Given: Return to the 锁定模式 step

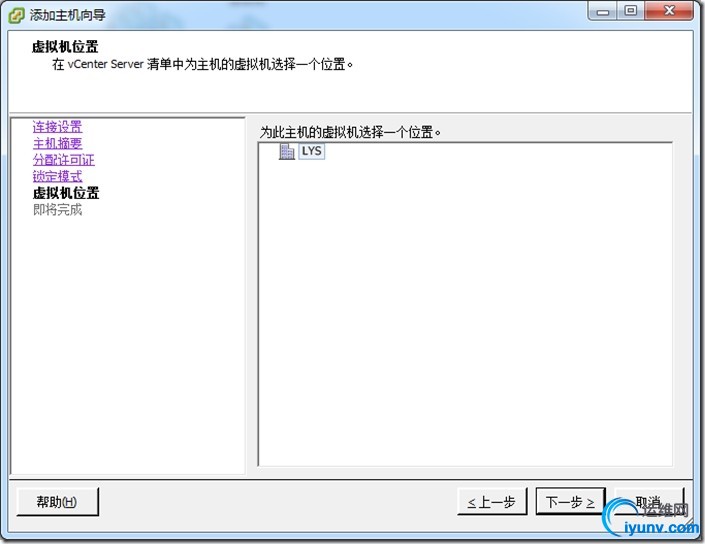Looking at the screenshot, I should point(58,176).
